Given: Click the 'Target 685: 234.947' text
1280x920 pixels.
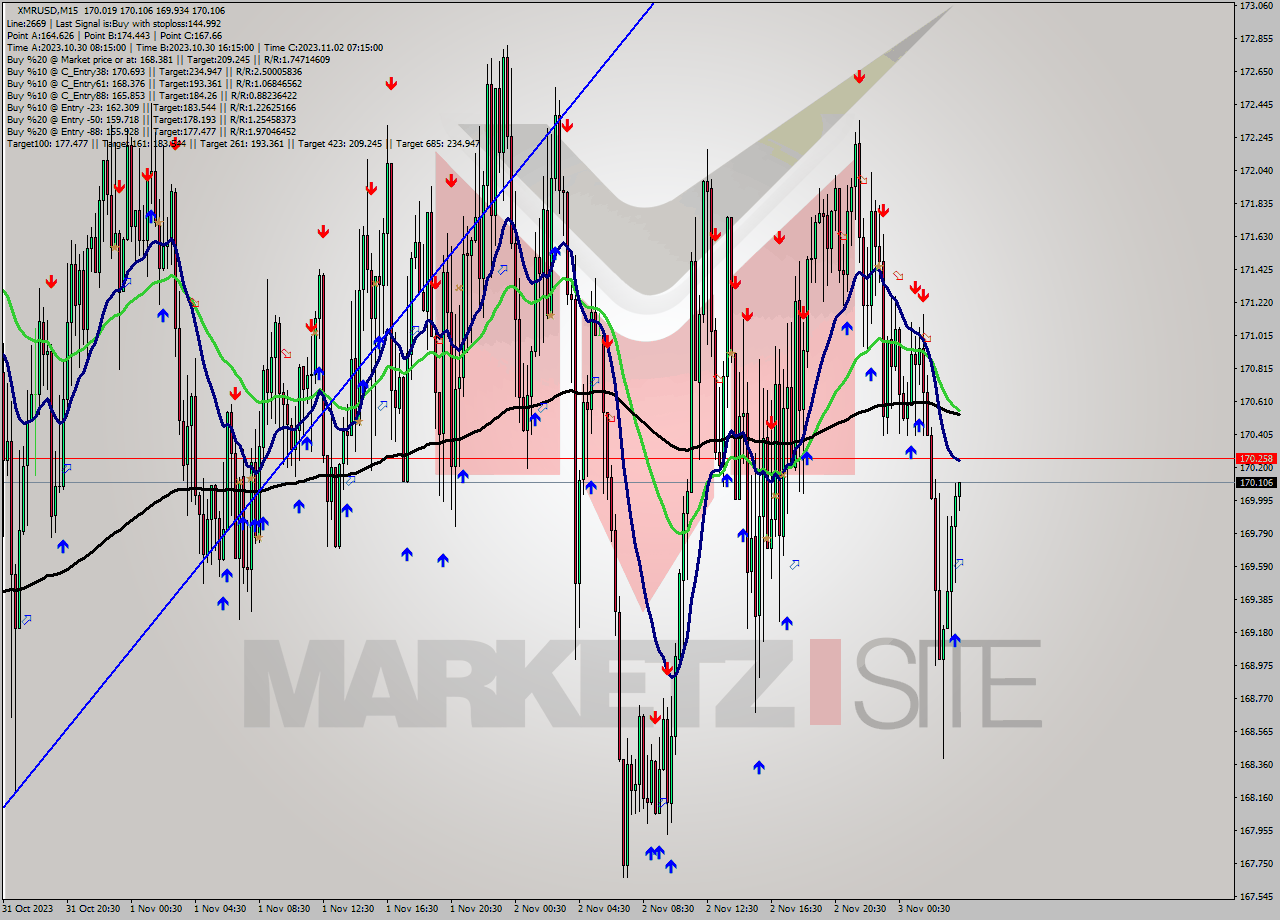Looking at the screenshot, I should coord(438,143).
